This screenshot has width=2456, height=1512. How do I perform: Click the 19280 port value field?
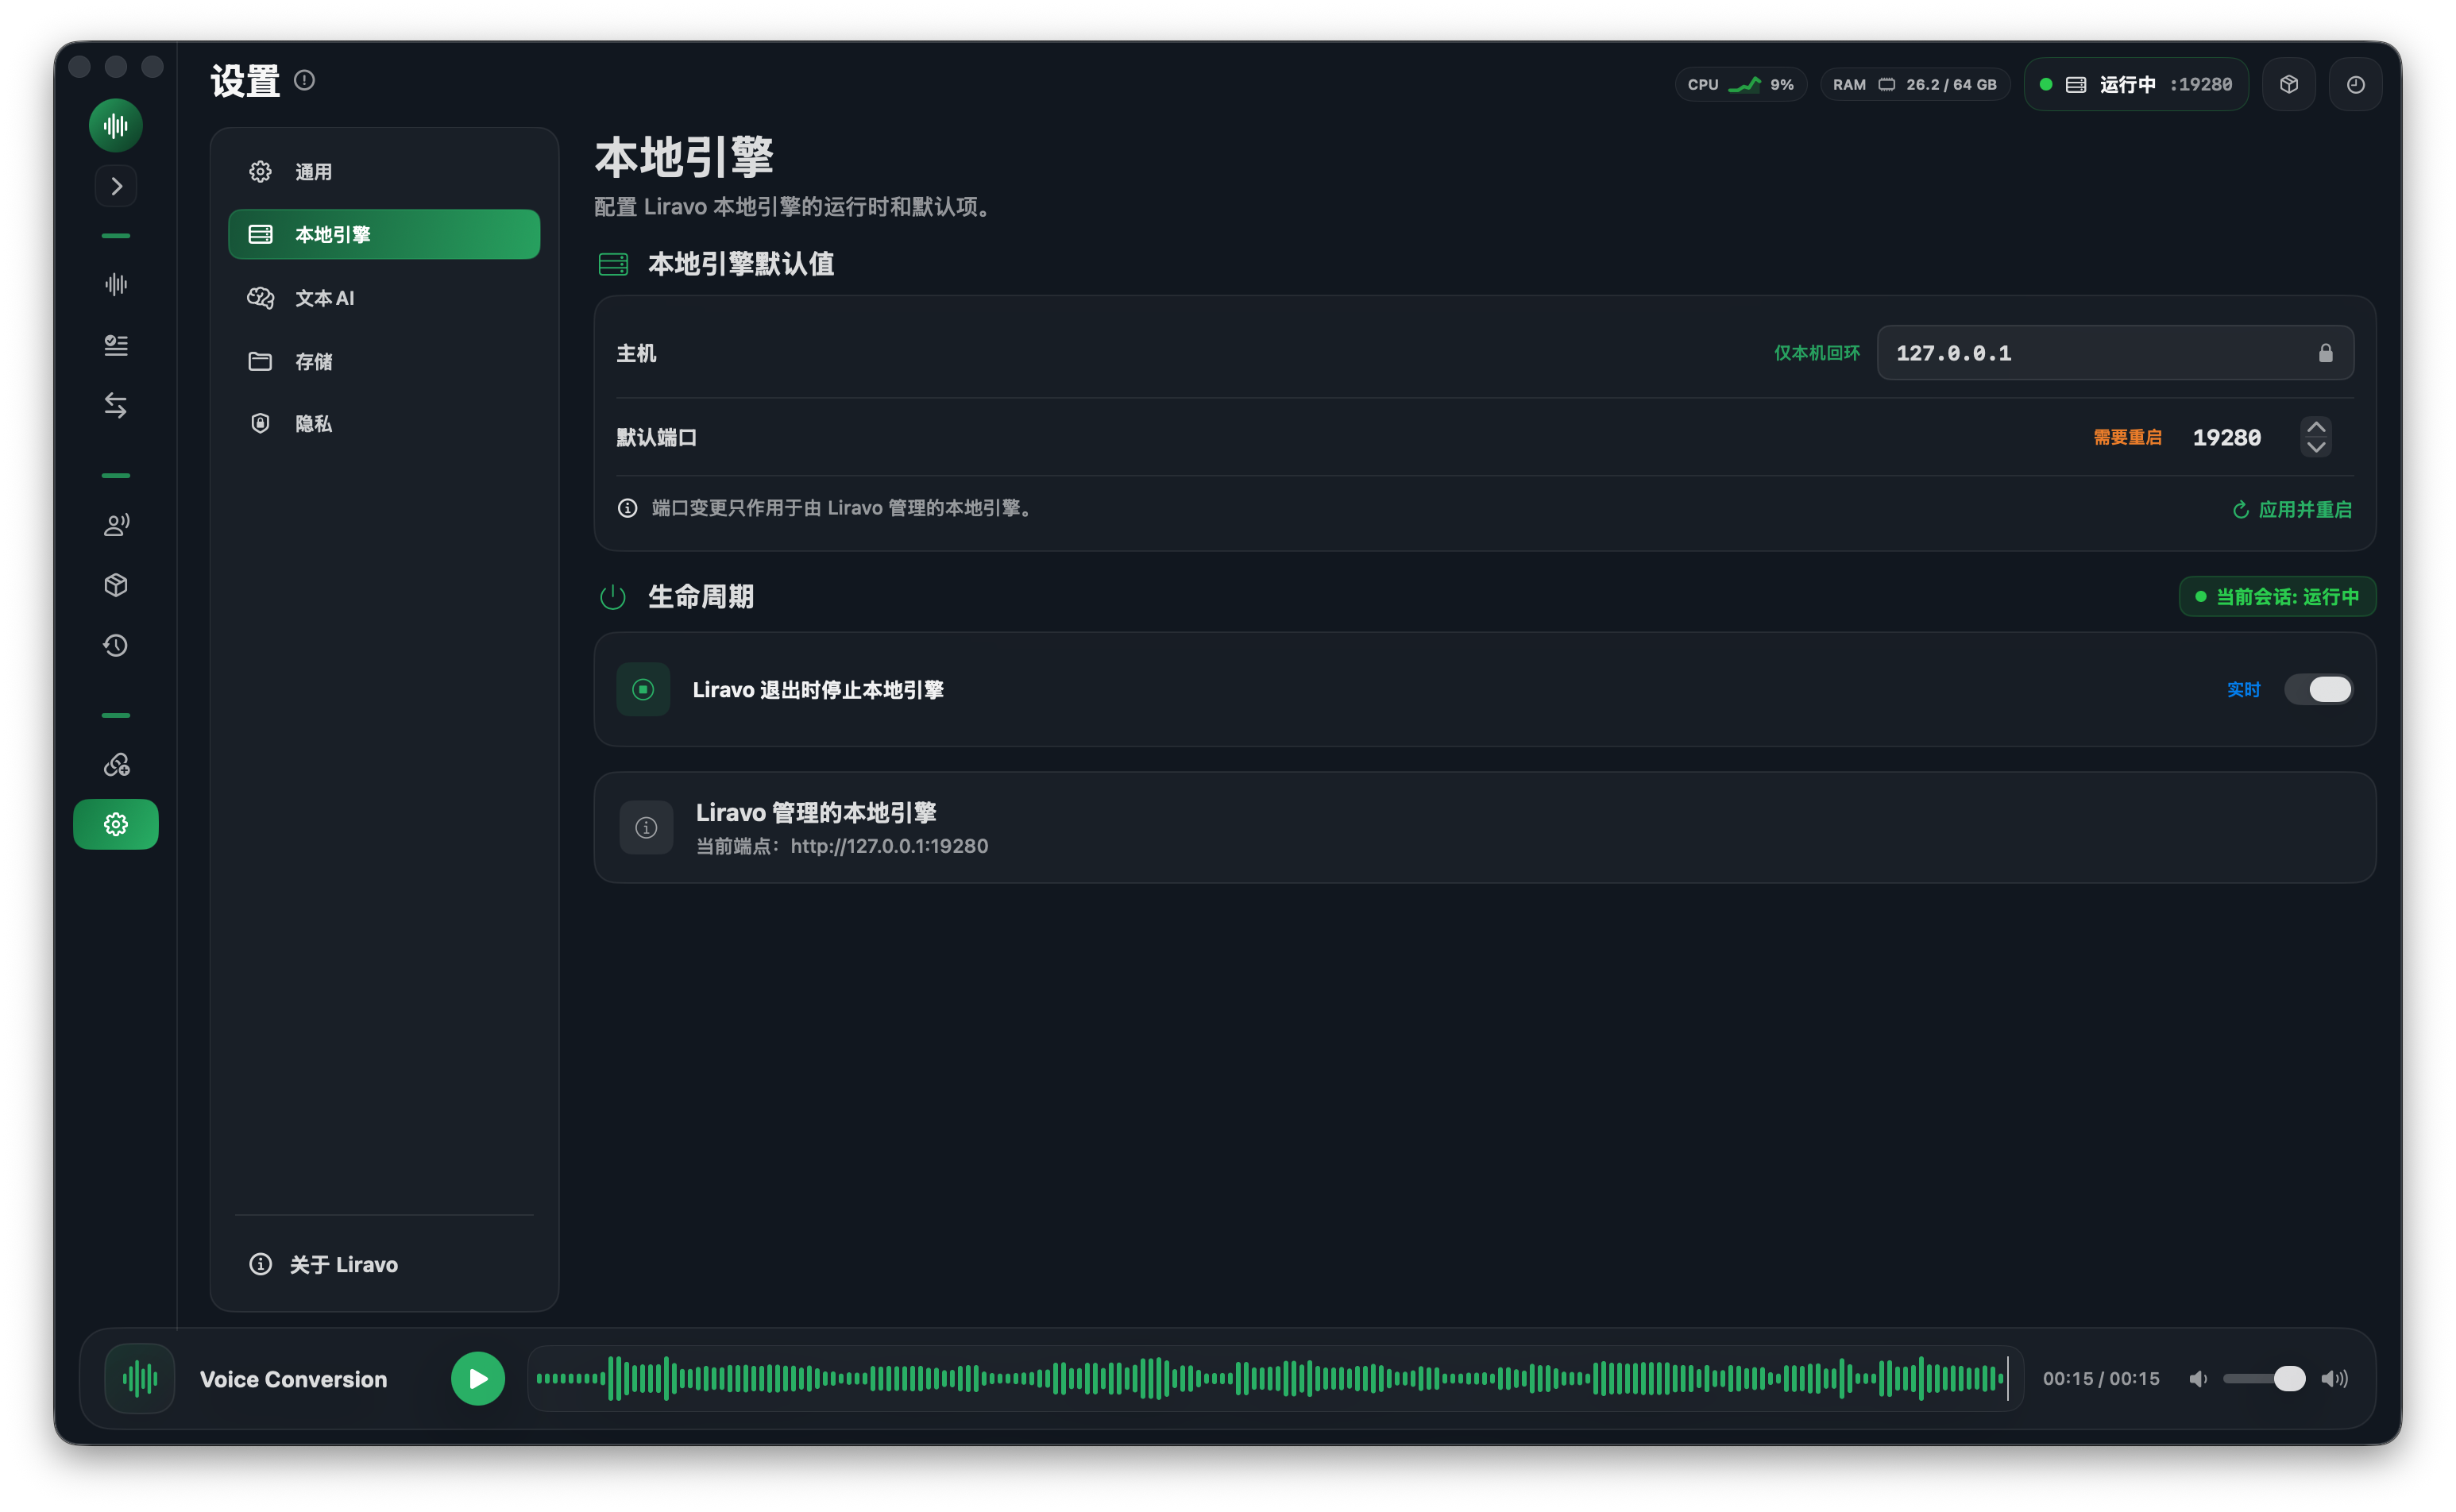[2227, 437]
